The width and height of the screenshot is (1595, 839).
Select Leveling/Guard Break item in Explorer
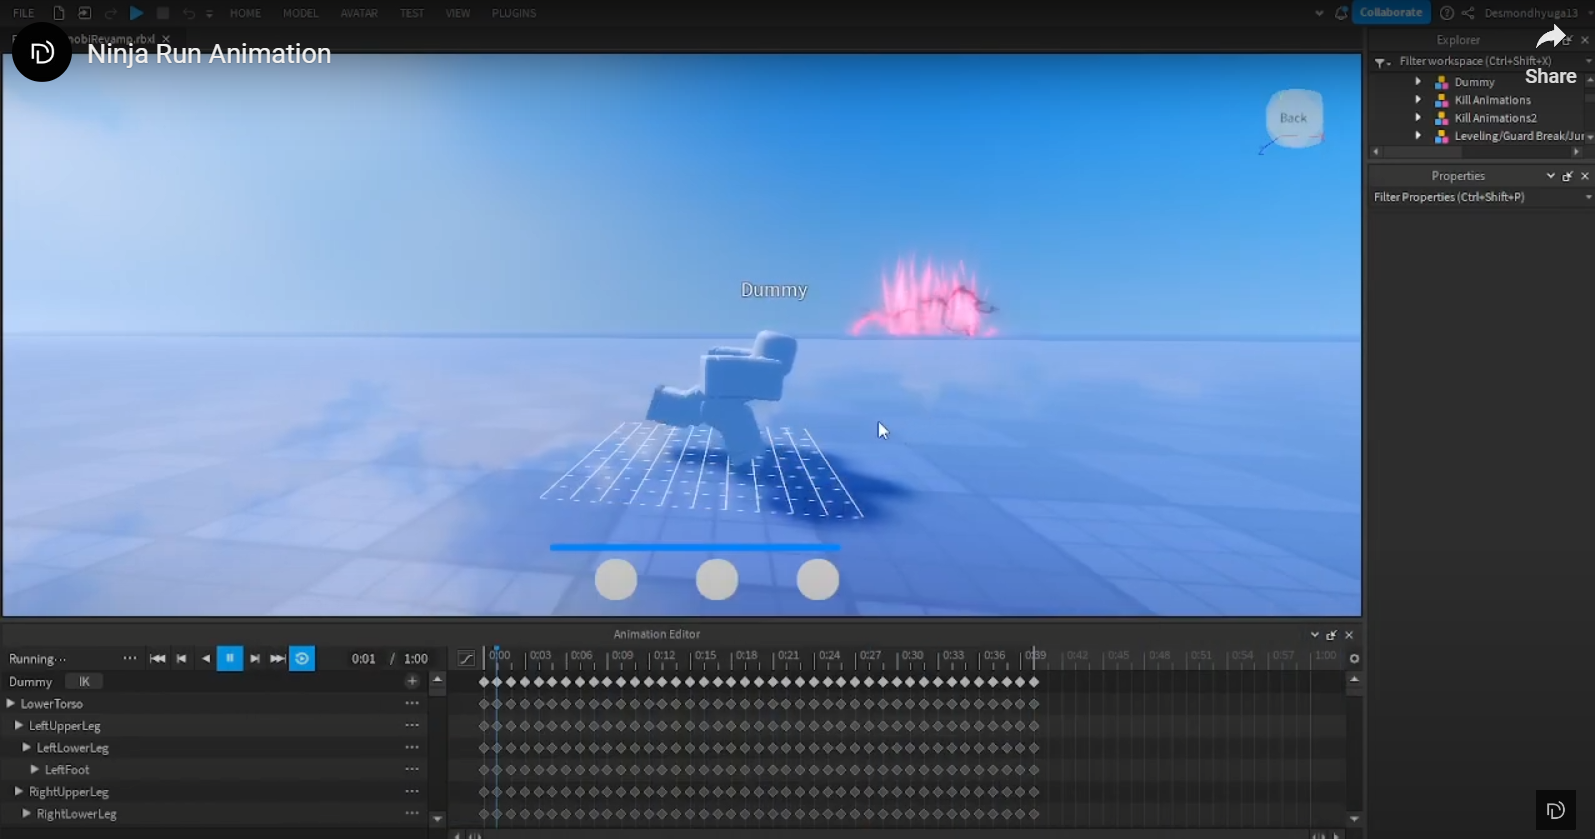(1518, 135)
